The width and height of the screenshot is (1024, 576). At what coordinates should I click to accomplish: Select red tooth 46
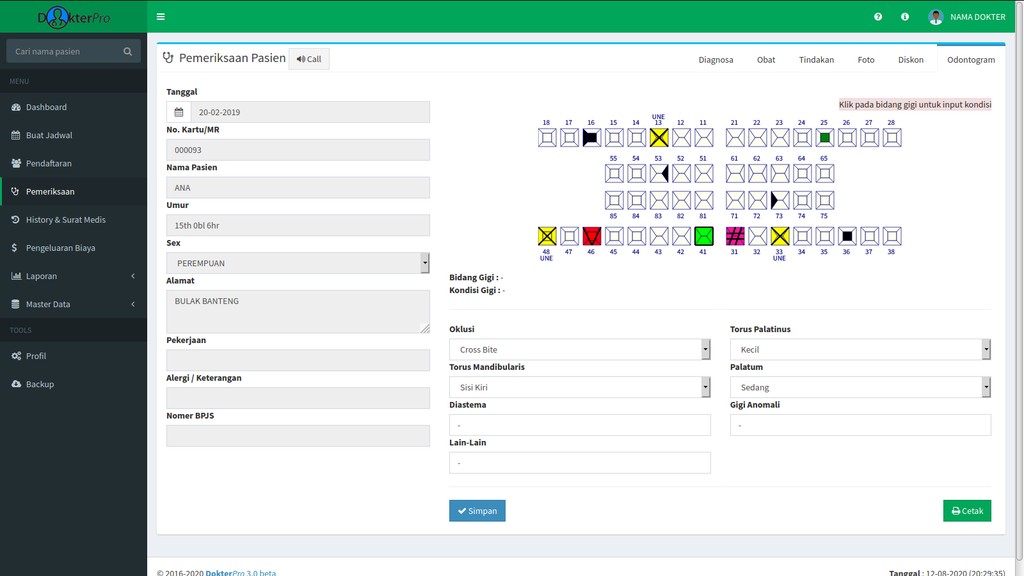[x=591, y=236]
